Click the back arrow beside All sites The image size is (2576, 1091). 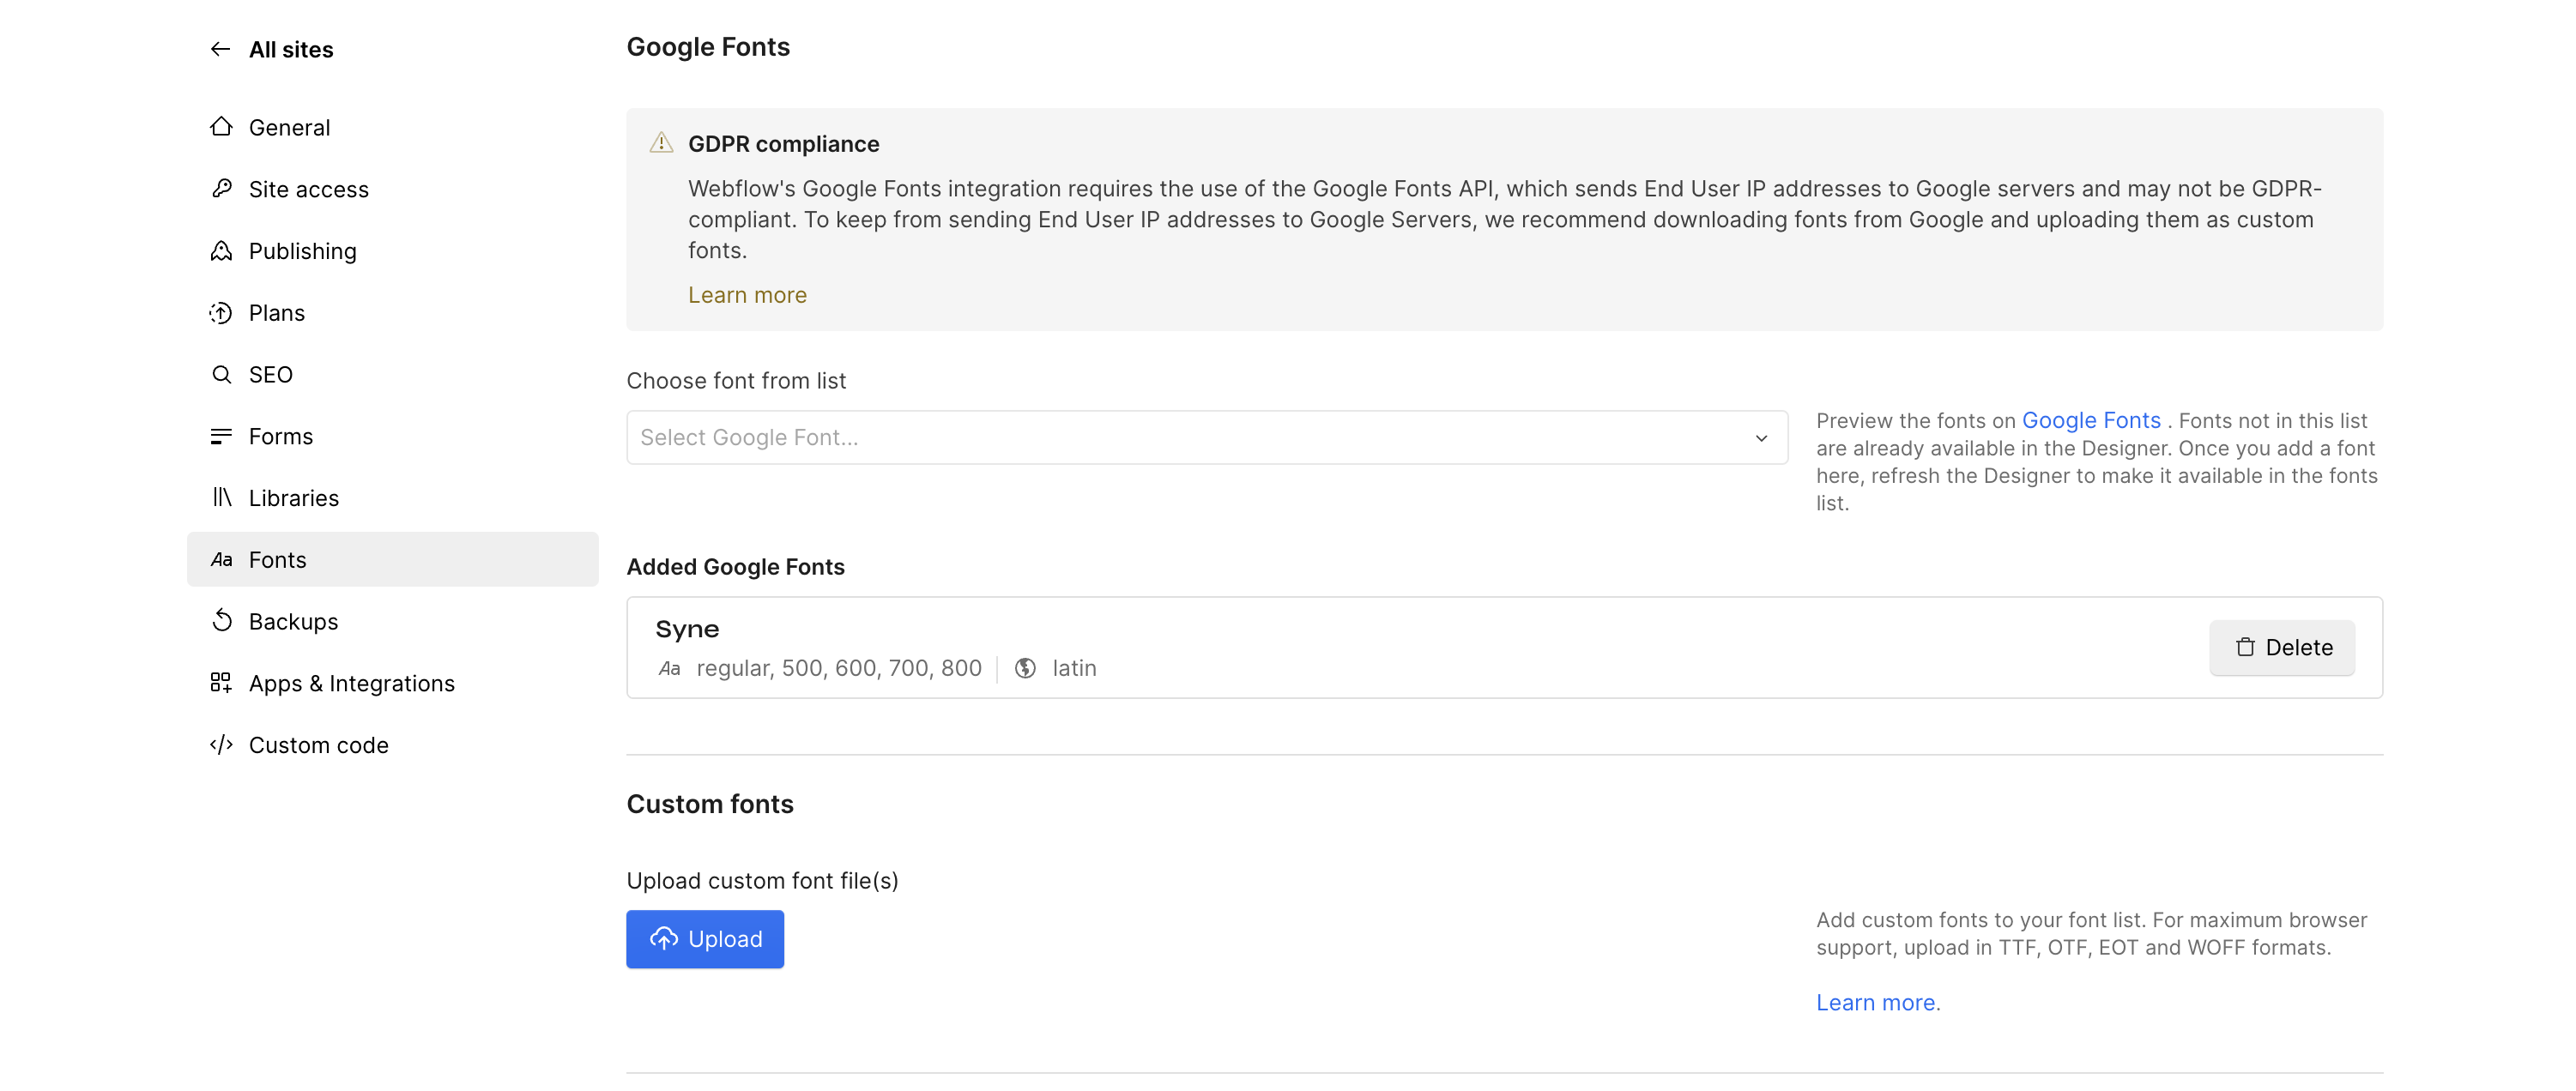pos(220,49)
